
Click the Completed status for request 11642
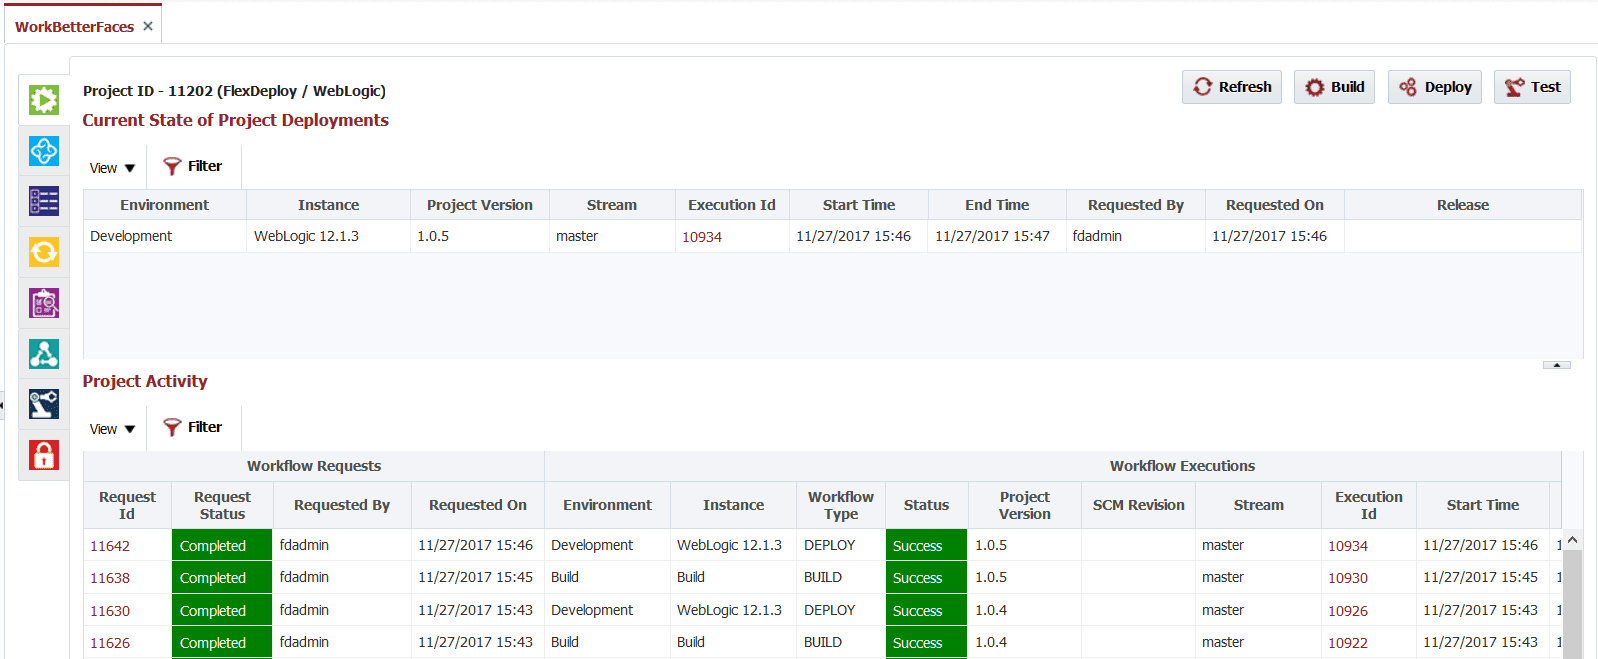tap(222, 545)
